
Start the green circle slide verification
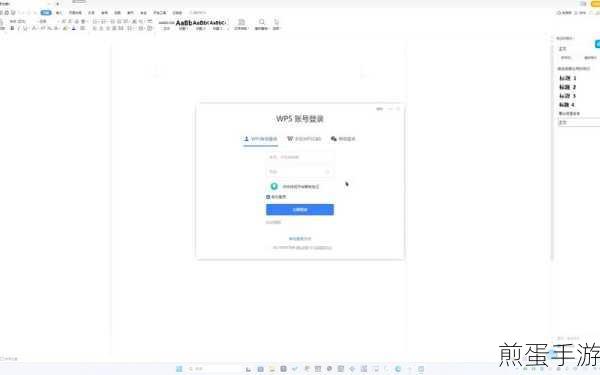[274, 186]
